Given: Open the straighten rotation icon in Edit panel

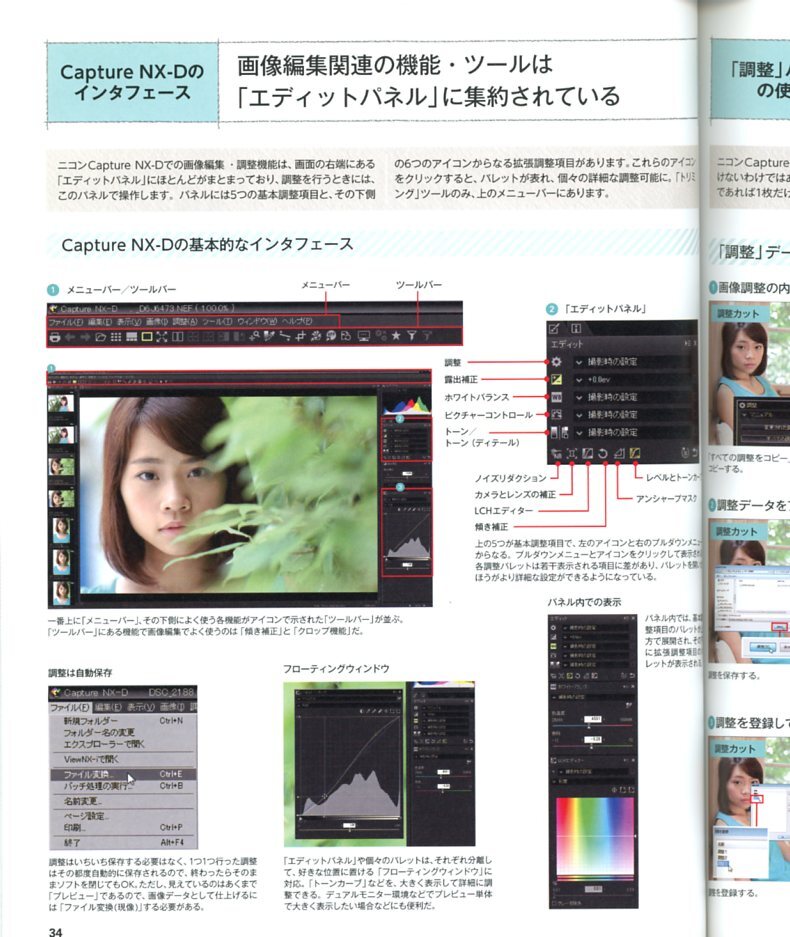Looking at the screenshot, I should coord(603,454).
